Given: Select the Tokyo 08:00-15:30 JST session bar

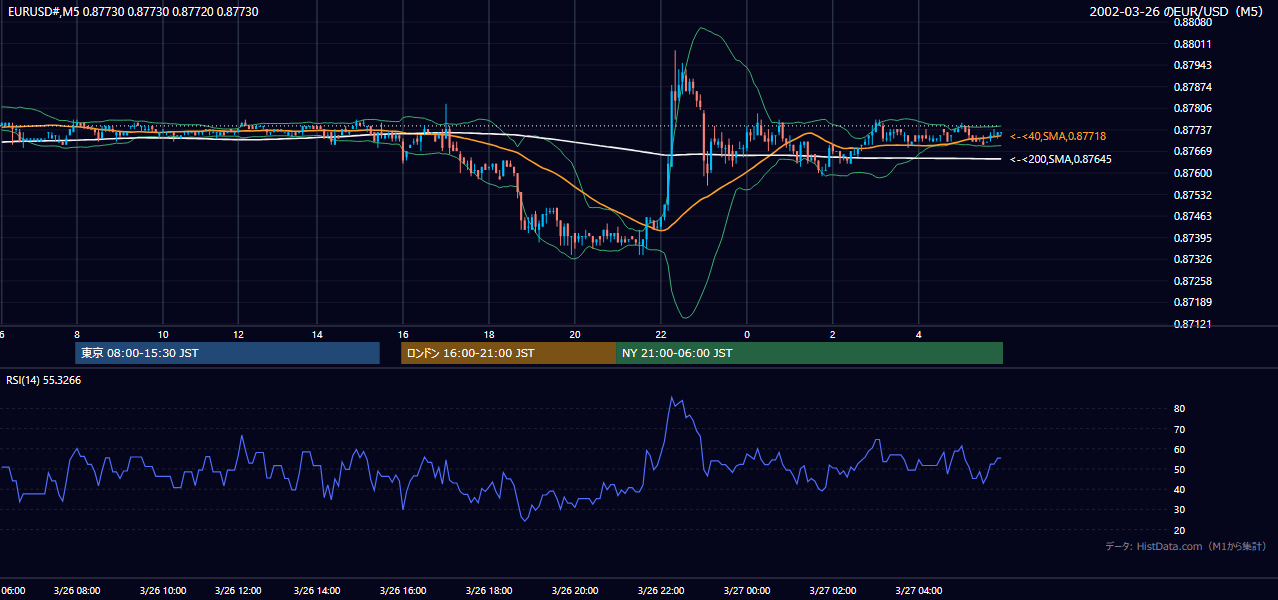Looking at the screenshot, I should click(228, 353).
